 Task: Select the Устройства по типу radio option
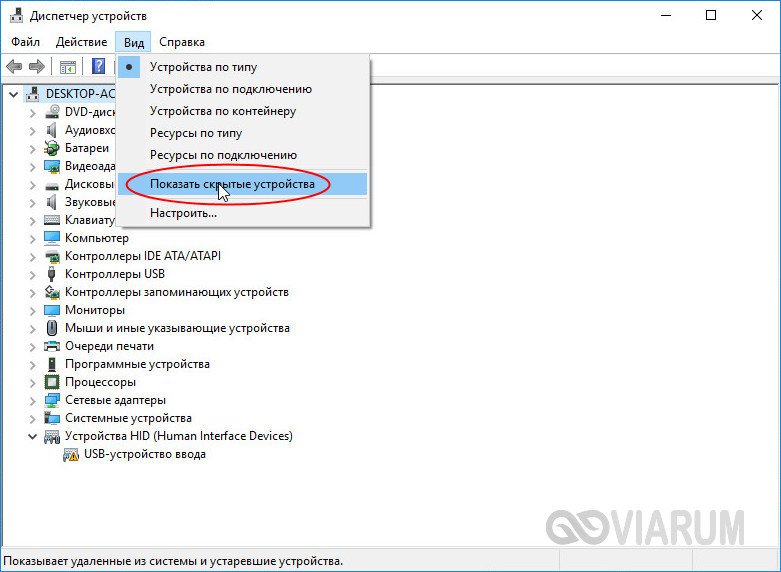244,67
